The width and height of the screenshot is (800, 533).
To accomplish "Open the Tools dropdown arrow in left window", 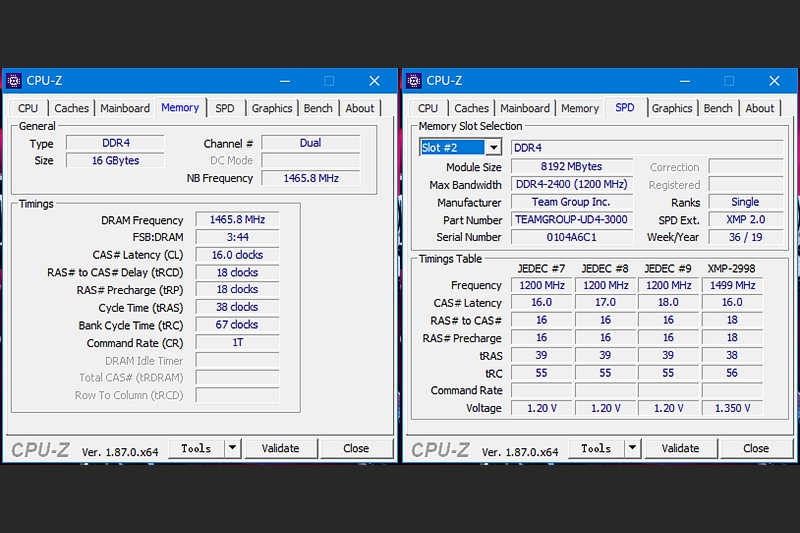I will click(232, 448).
